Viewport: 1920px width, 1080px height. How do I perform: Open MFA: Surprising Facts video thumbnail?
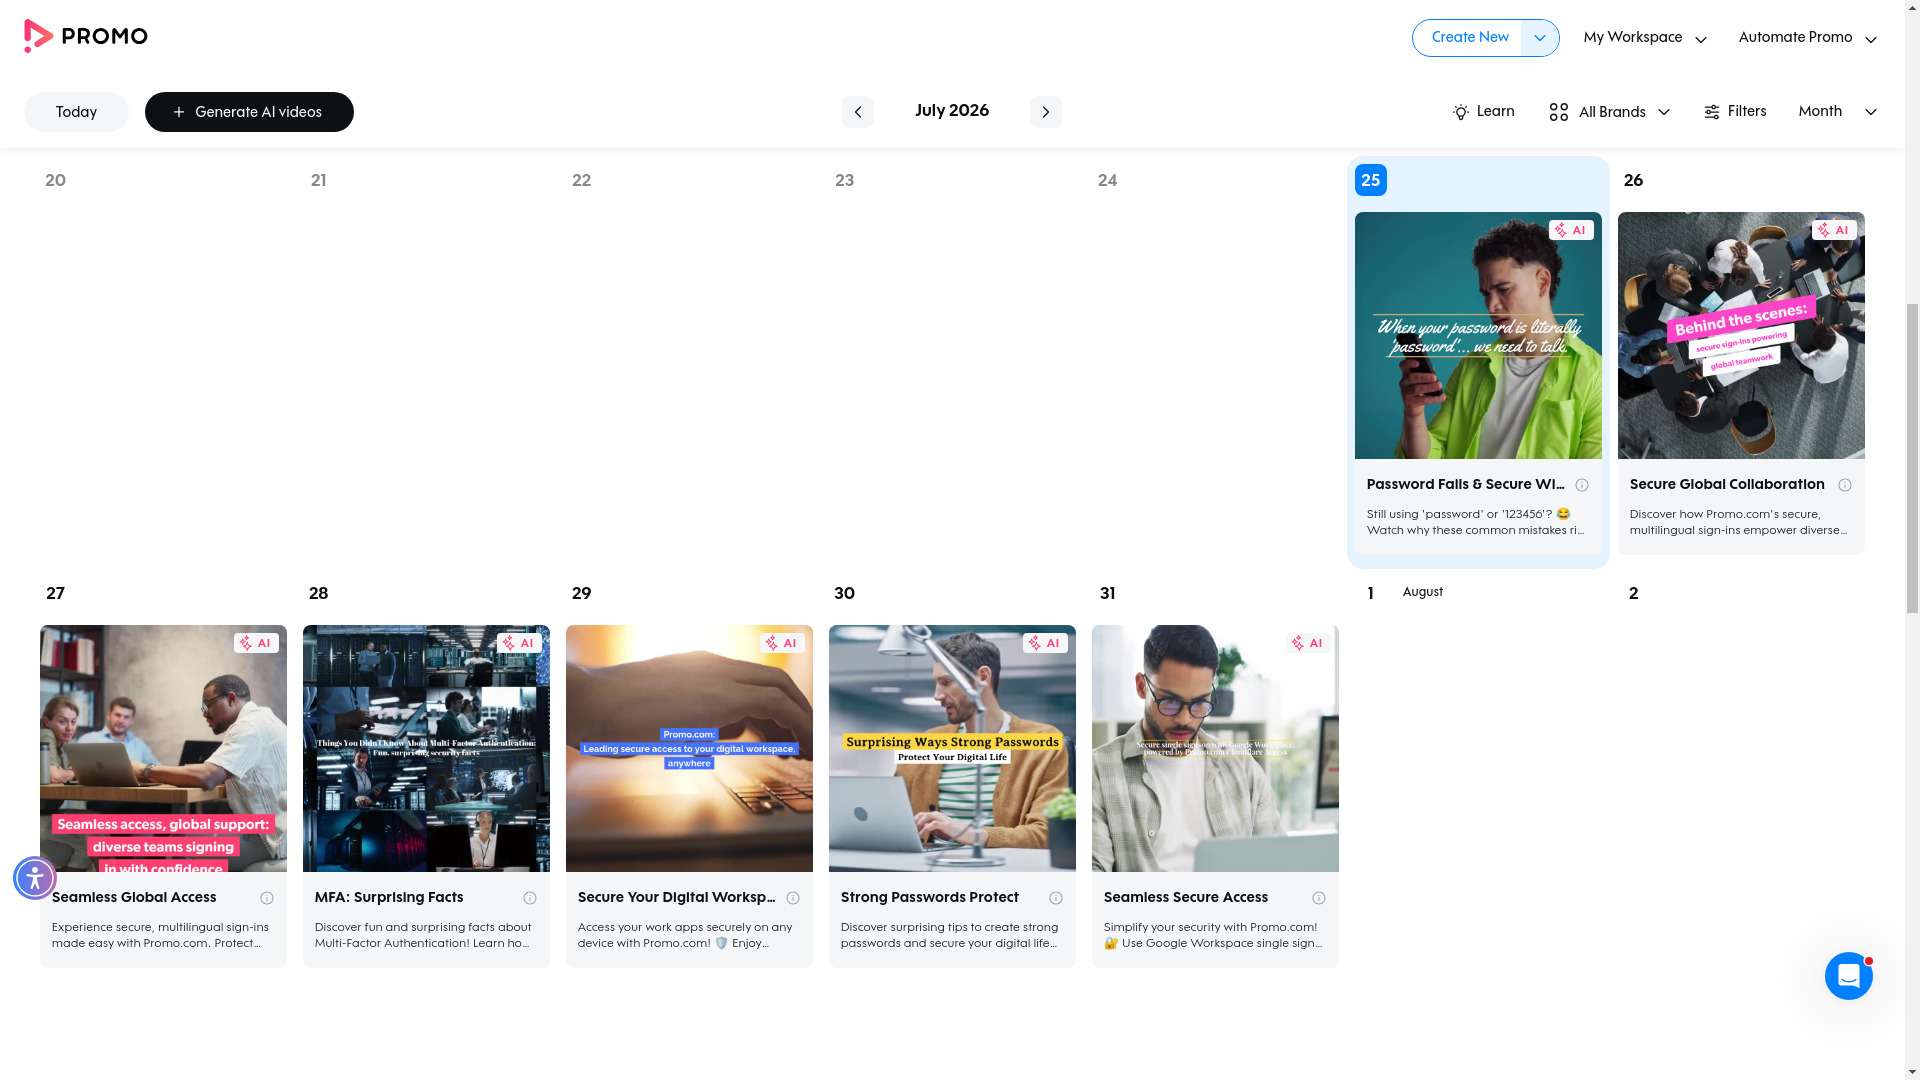coord(426,749)
